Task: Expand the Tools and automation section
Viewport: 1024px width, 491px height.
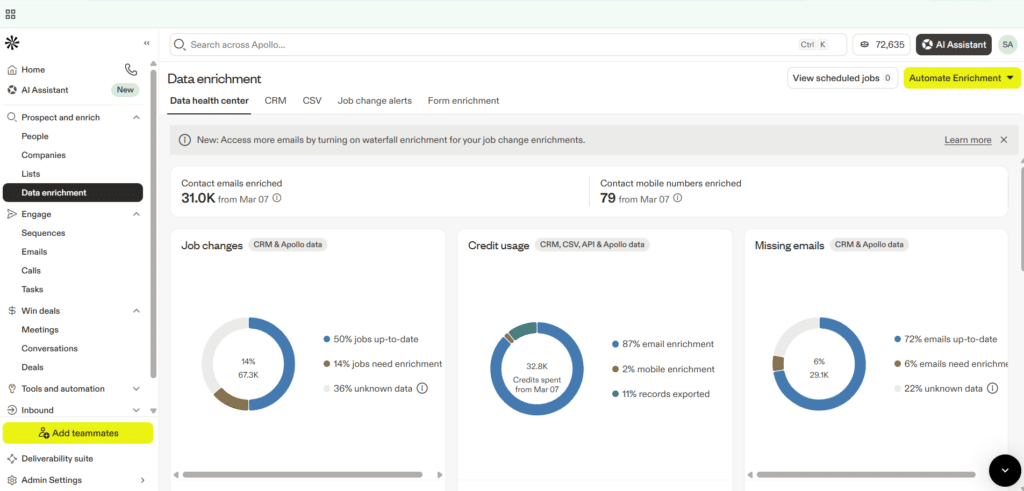Action: tap(136, 388)
